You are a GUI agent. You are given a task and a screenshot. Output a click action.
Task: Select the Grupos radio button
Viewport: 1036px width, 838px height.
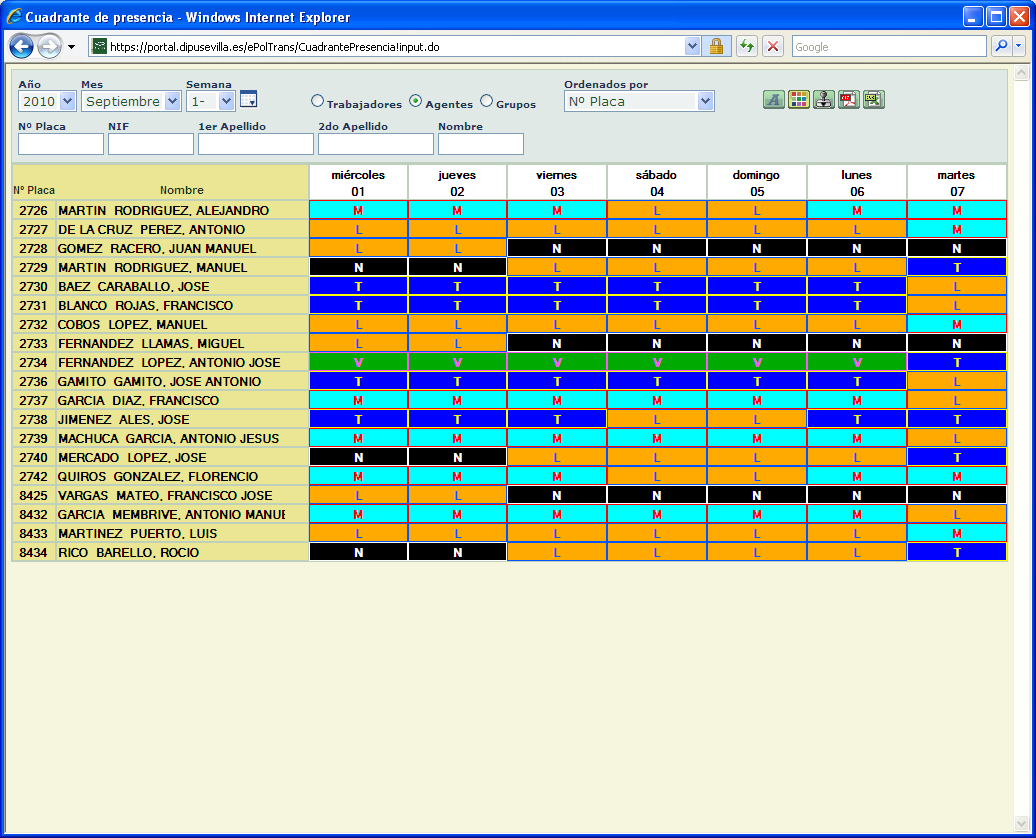(x=486, y=100)
